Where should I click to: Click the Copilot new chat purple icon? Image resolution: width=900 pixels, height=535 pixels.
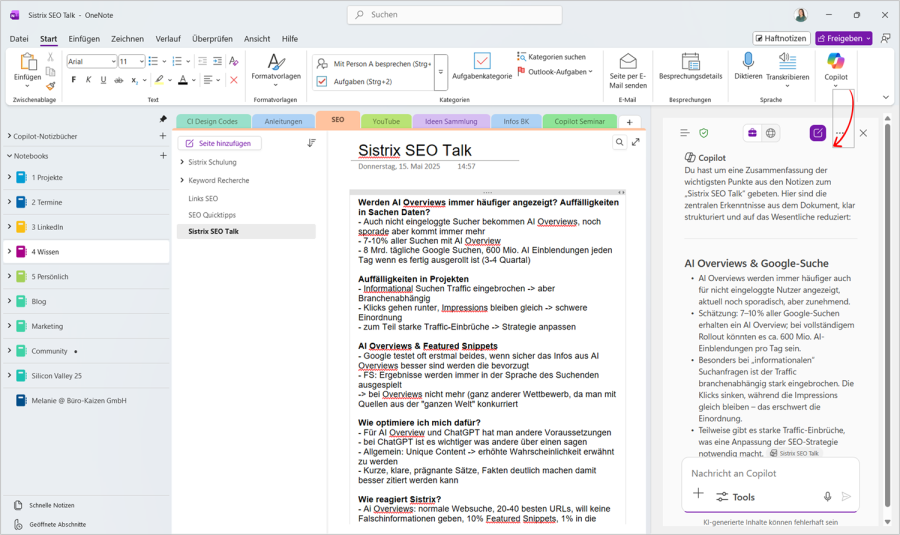817,133
